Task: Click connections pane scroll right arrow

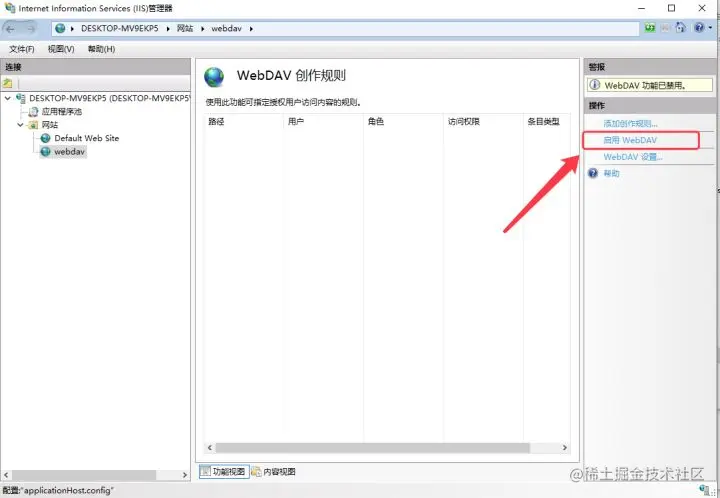Action: click(x=185, y=475)
